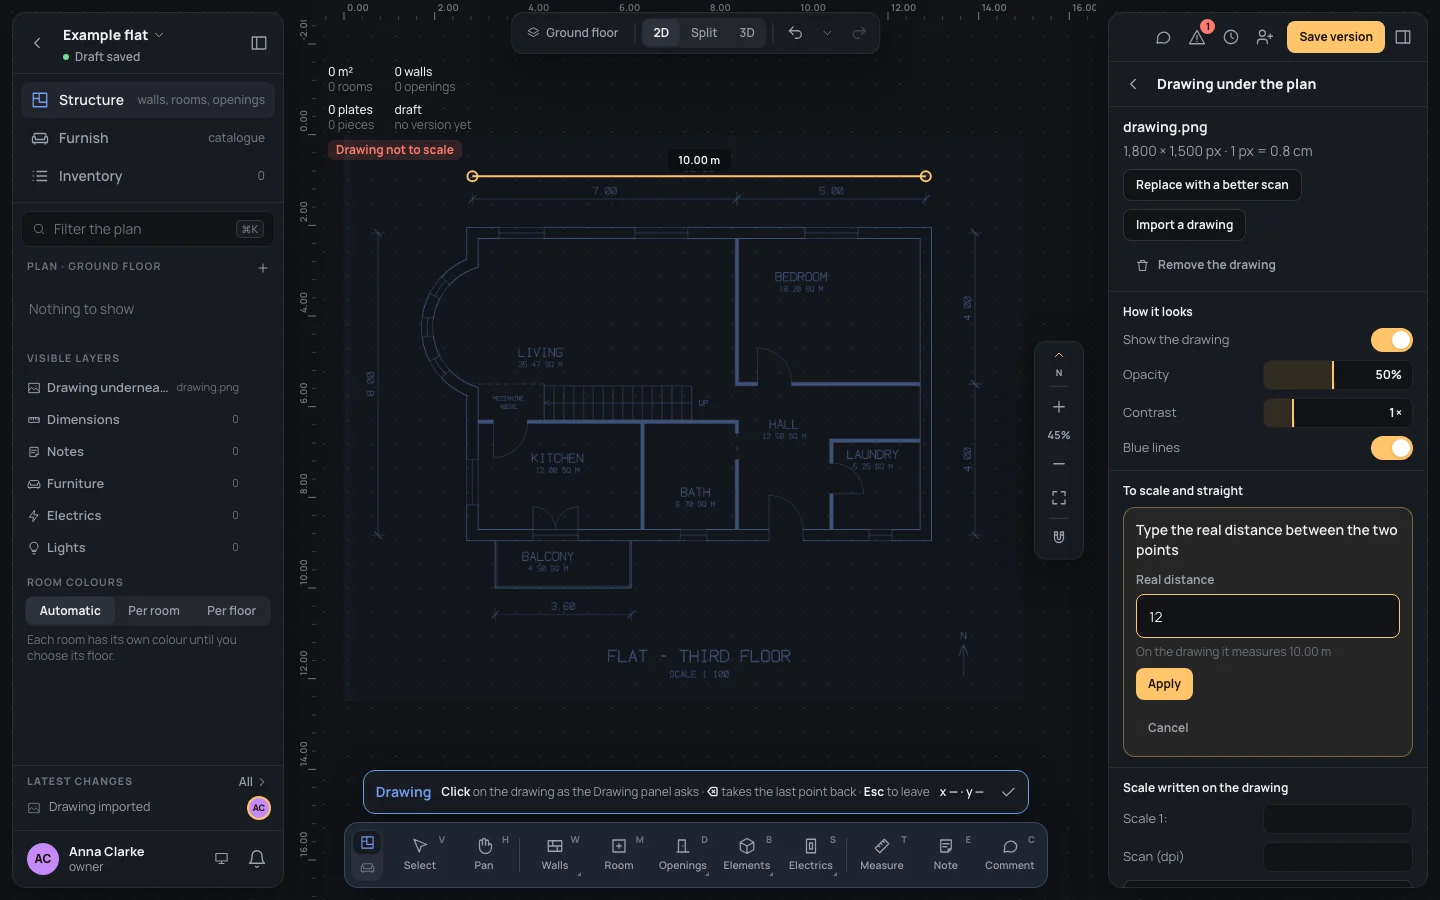The height and width of the screenshot is (900, 1440).
Task: Select the Measure tool
Action: pos(882,855)
